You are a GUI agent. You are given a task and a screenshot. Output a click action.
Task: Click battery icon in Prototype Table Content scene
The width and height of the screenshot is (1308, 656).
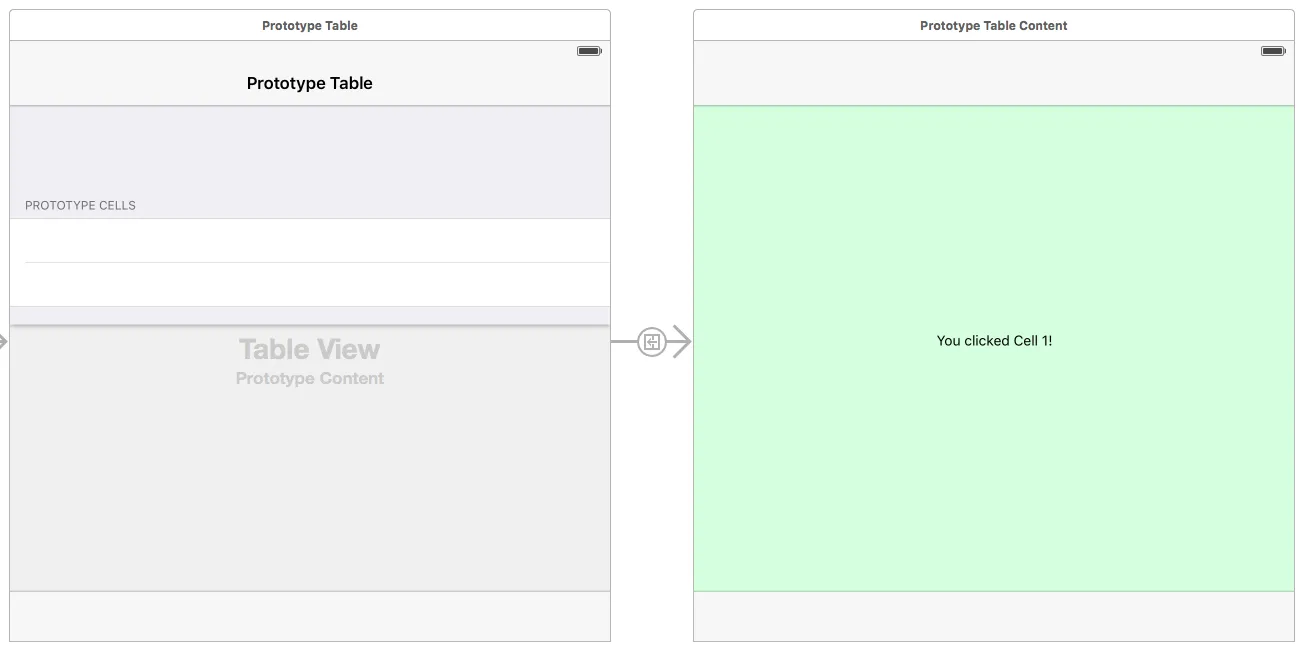[1273, 51]
